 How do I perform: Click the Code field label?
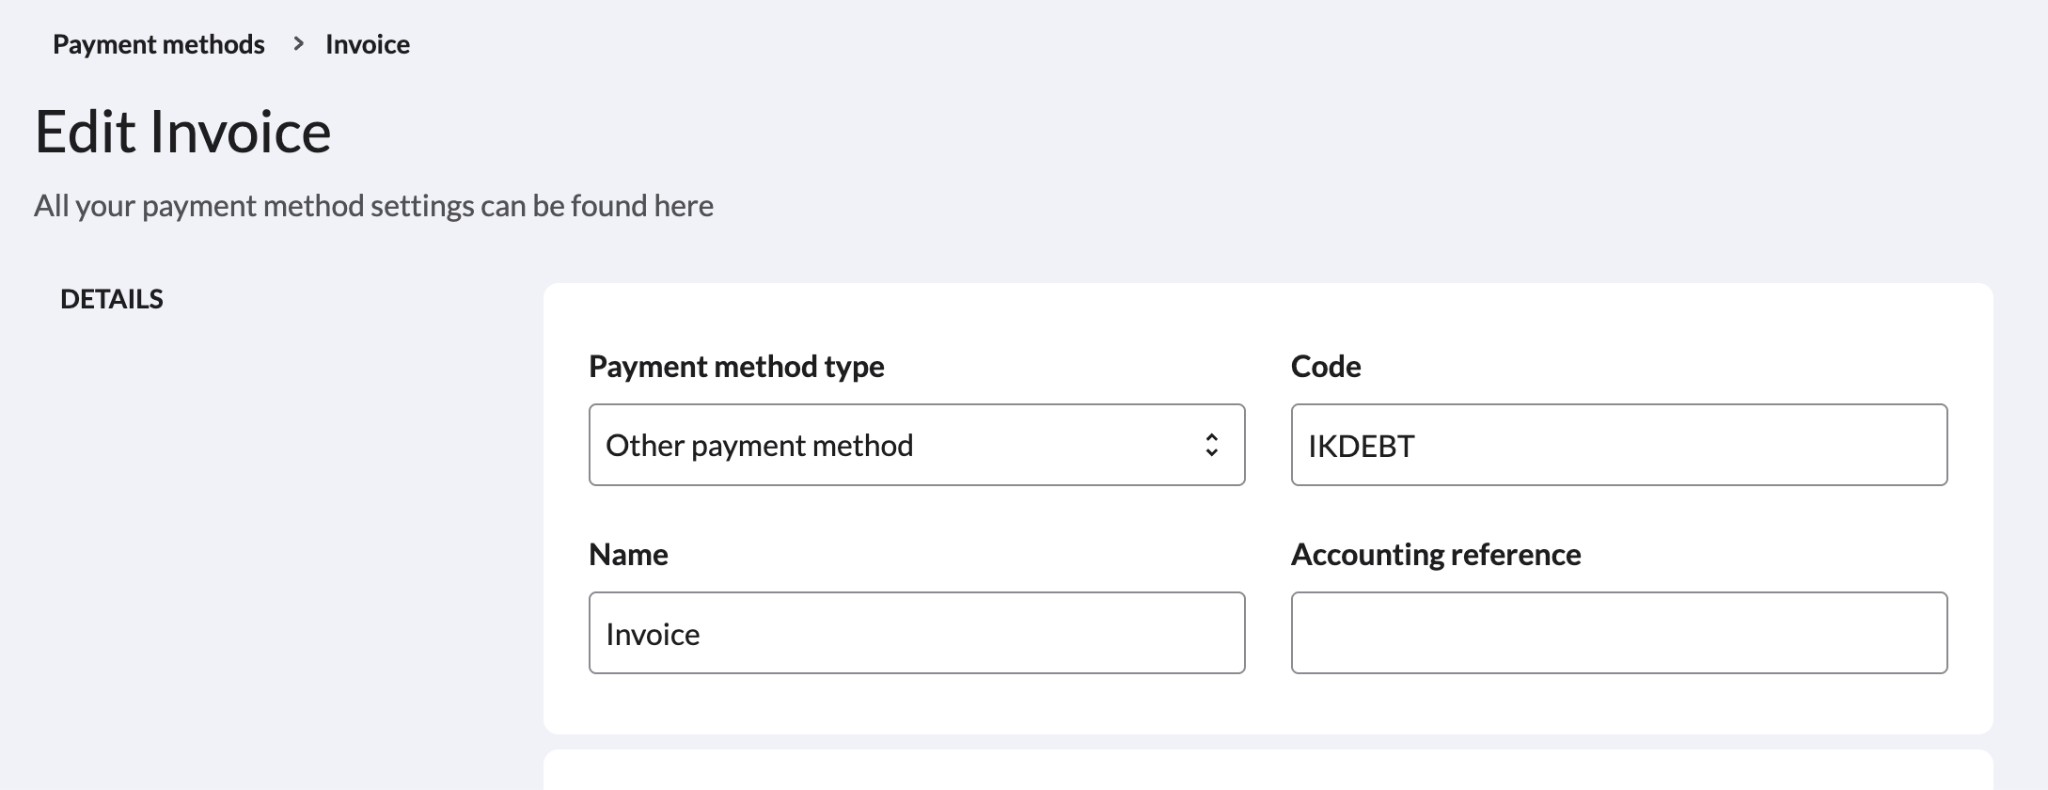[x=1325, y=367]
